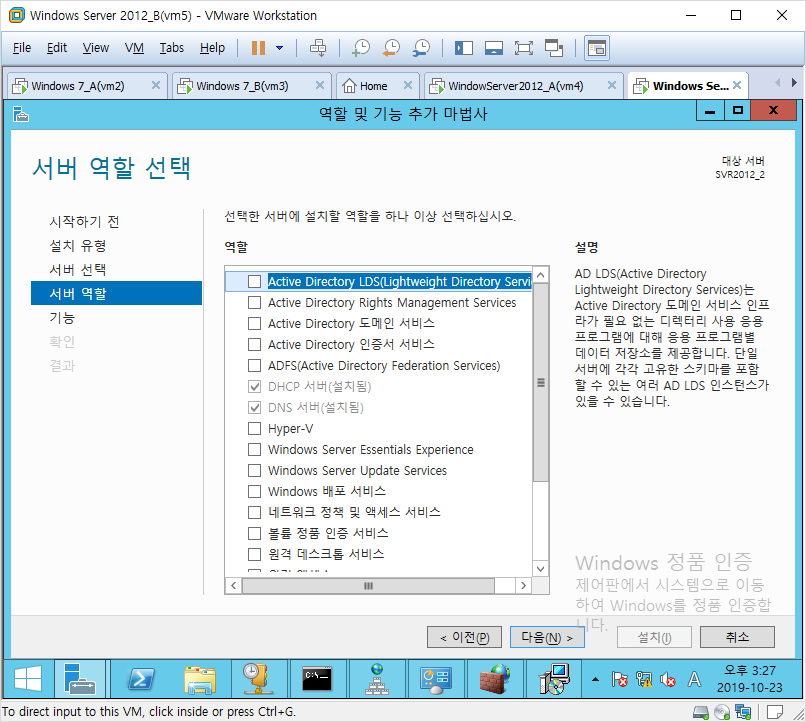Viewport: 806px width, 722px height.
Task: Toggle the VMware library sidebar view
Action: [x=464, y=48]
